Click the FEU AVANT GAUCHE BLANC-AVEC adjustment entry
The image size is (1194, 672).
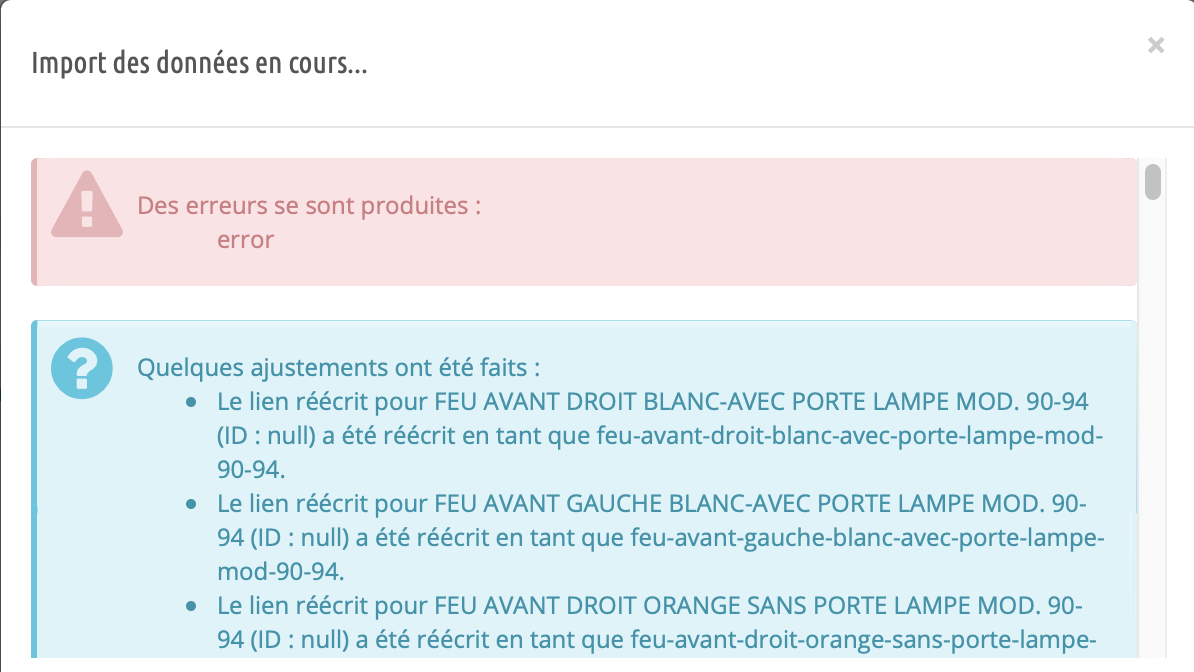tap(660, 537)
